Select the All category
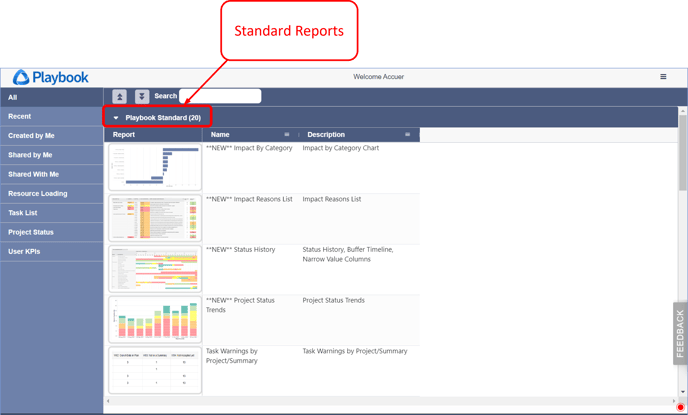The image size is (688, 415). (x=52, y=97)
